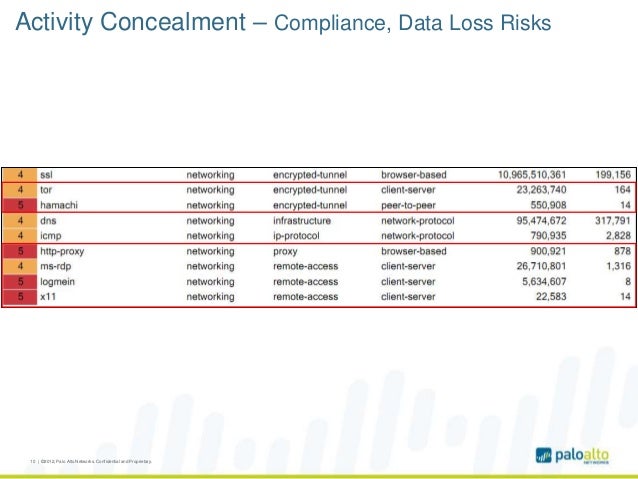638x479 pixels.
Task: Click byte count 22,583
Action: tap(551, 297)
